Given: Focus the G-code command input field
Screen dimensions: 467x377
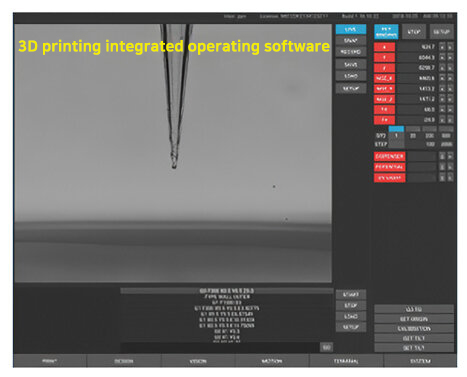Looking at the screenshot, I should pyautogui.click(x=220, y=347).
